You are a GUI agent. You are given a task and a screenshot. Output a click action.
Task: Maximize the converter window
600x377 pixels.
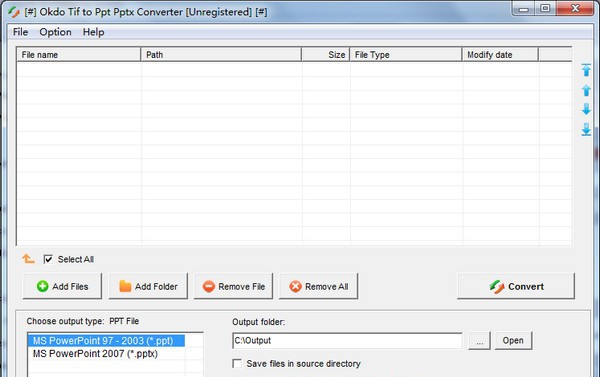pos(545,8)
